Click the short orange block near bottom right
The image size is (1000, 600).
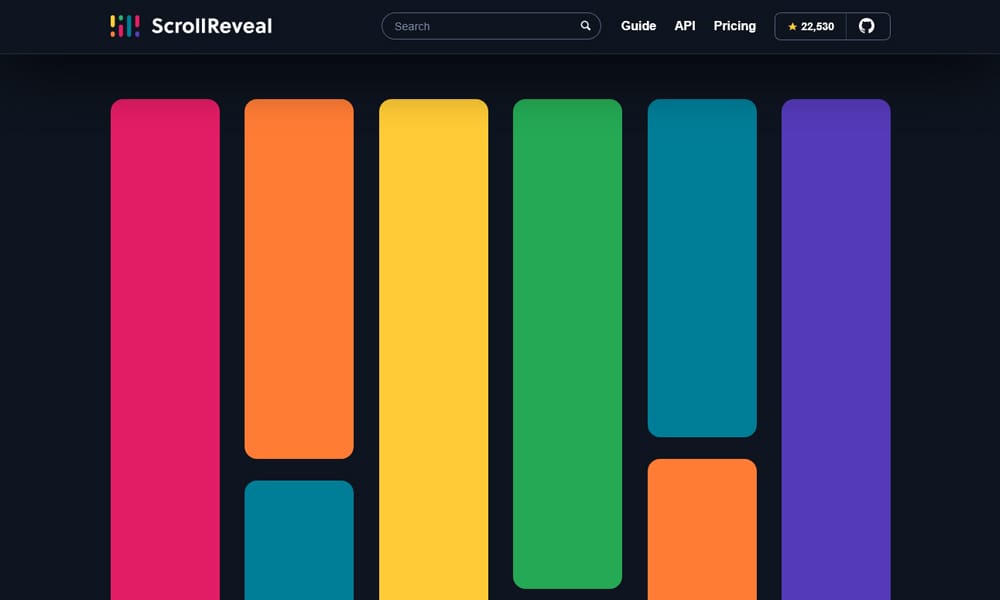pyautogui.click(x=702, y=530)
